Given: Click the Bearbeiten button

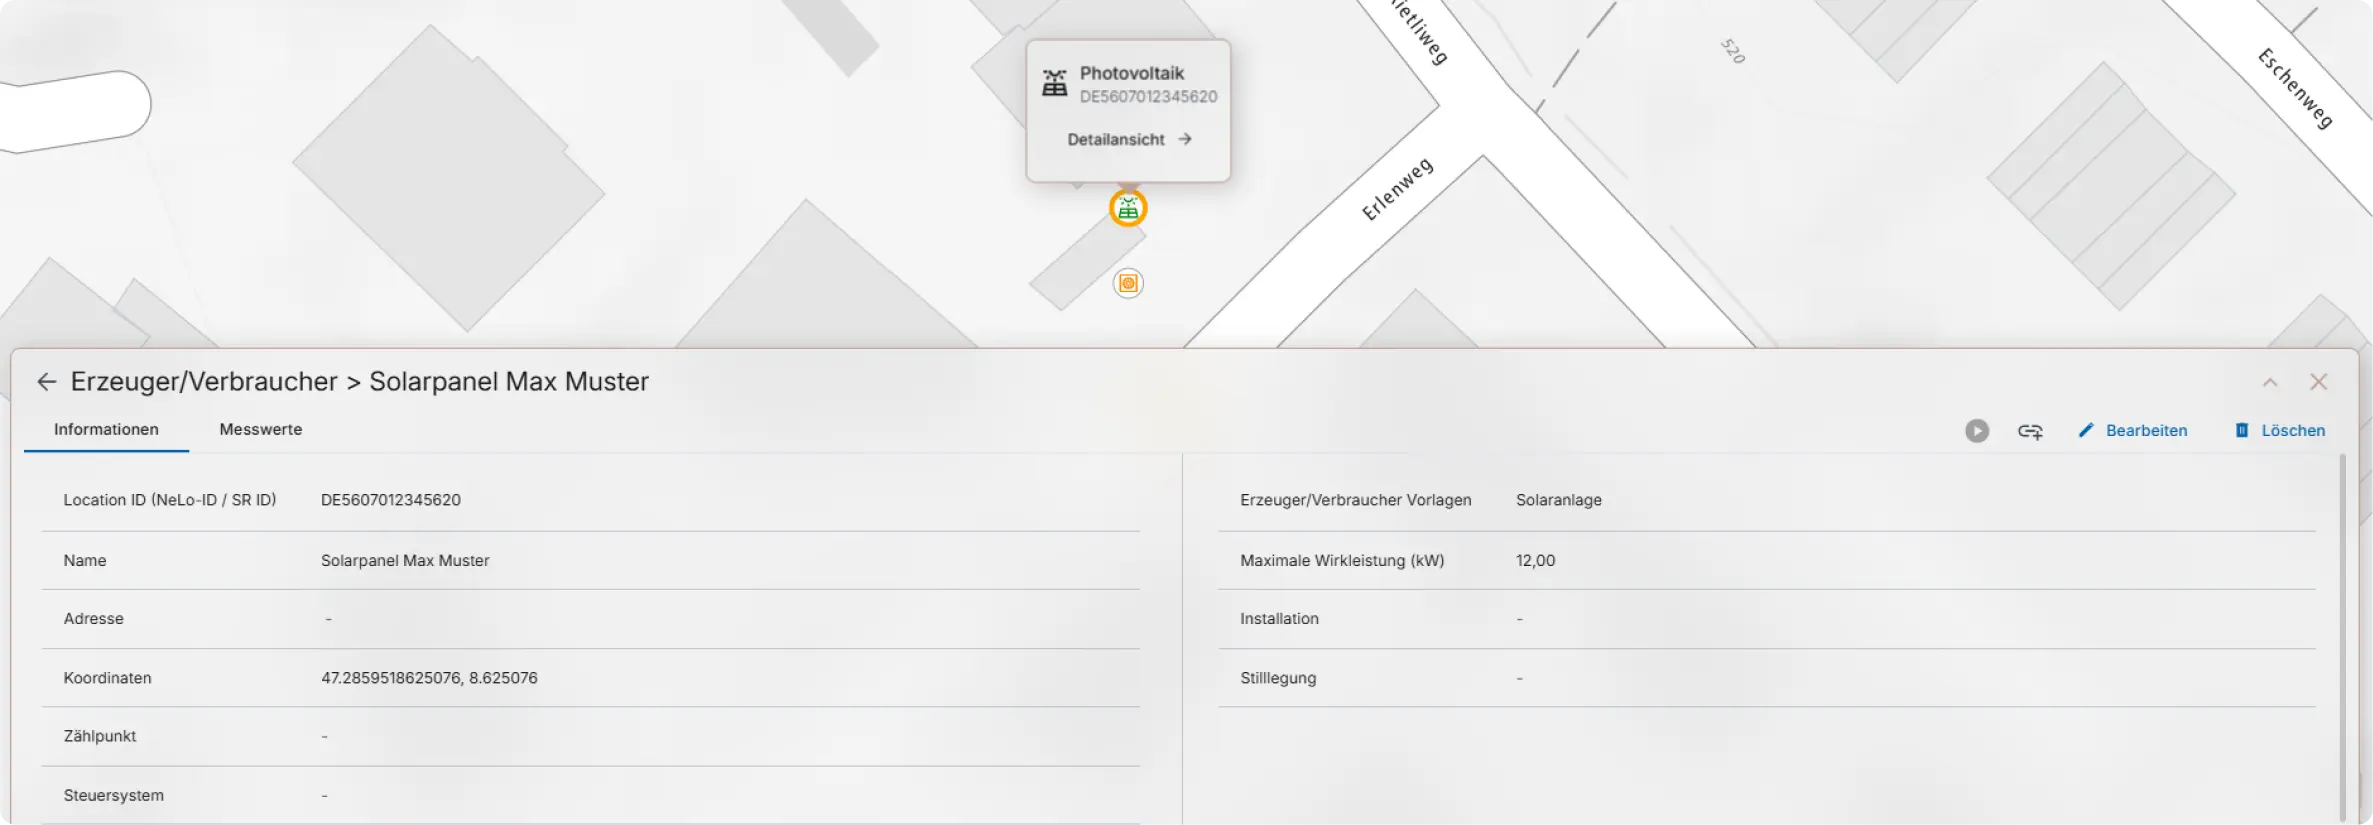Looking at the screenshot, I should coord(2133,430).
